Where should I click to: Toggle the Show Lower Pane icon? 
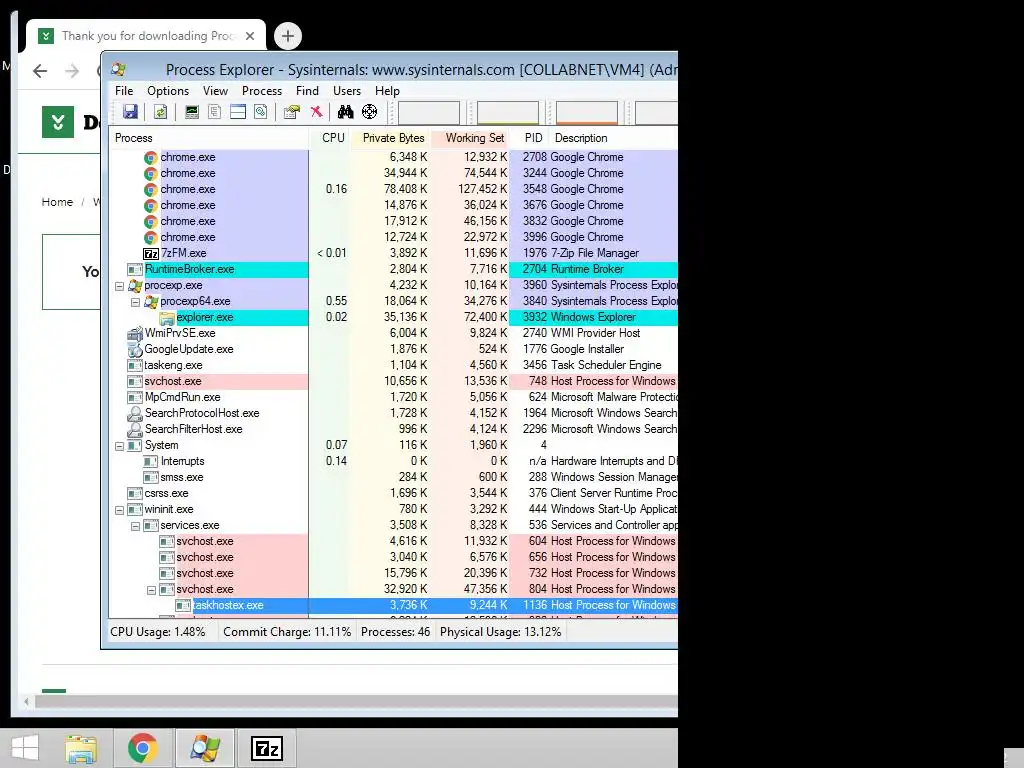click(x=238, y=112)
